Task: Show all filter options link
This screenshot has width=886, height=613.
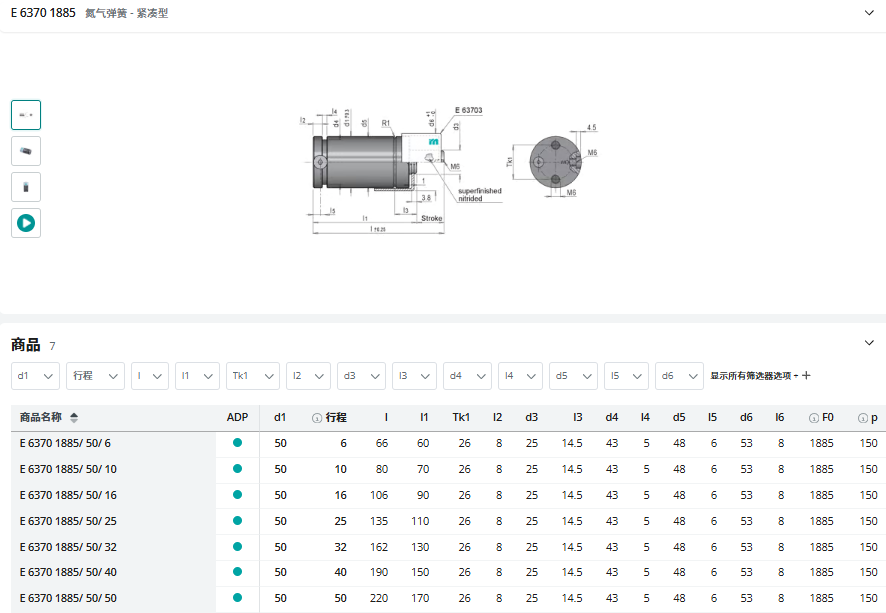Action: (760, 376)
